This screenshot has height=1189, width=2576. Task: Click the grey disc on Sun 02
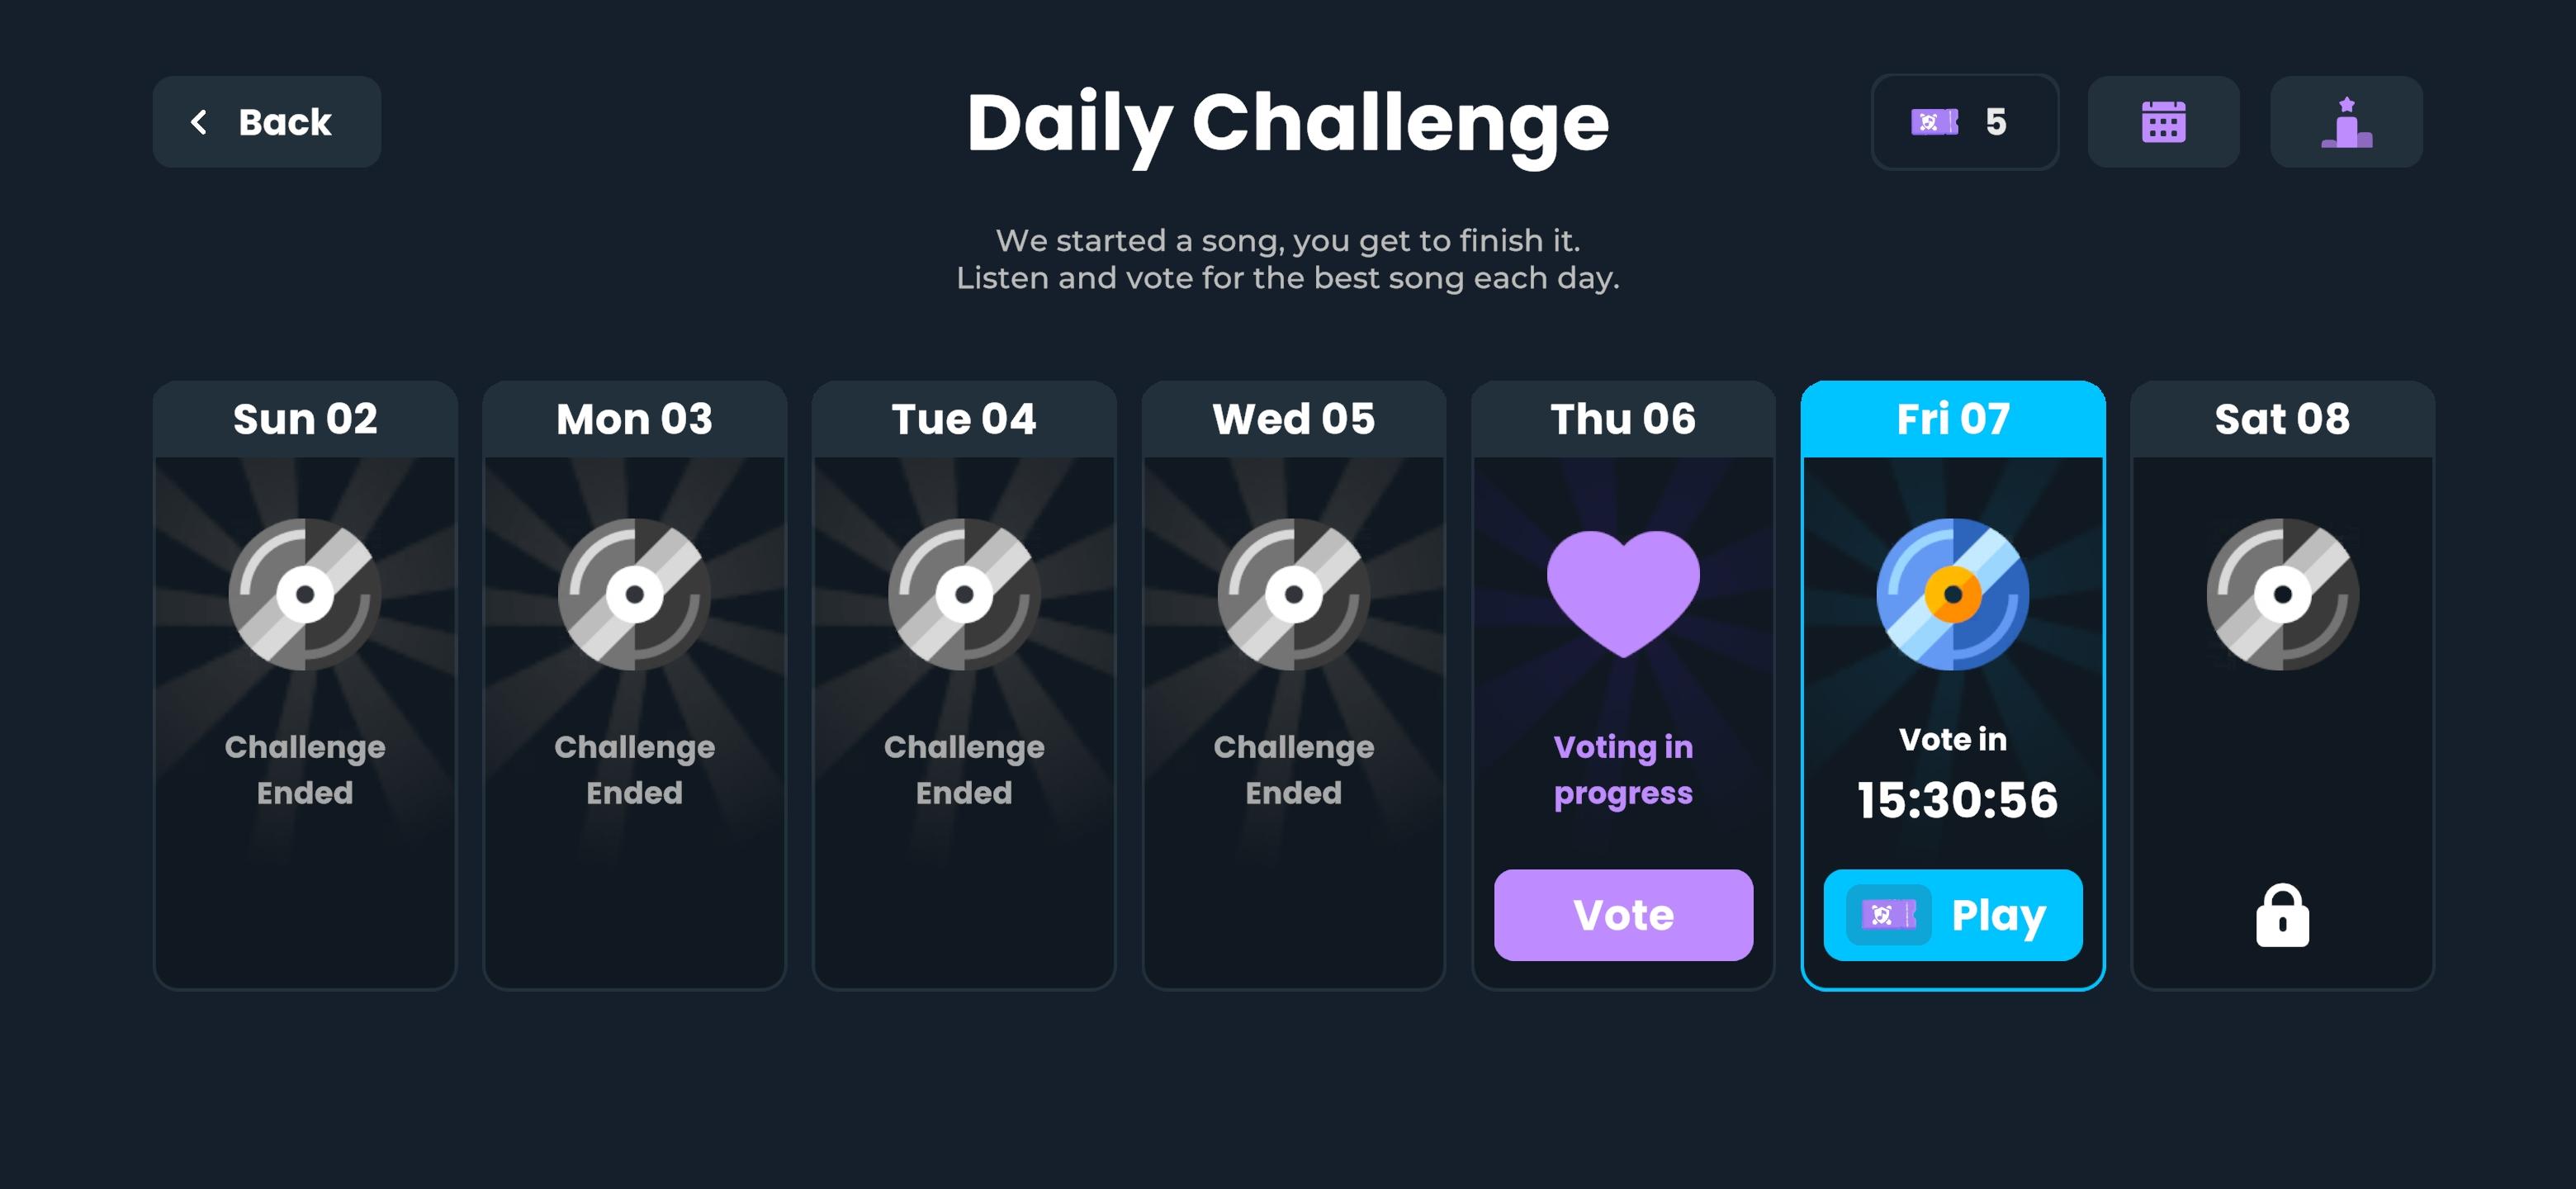point(305,594)
